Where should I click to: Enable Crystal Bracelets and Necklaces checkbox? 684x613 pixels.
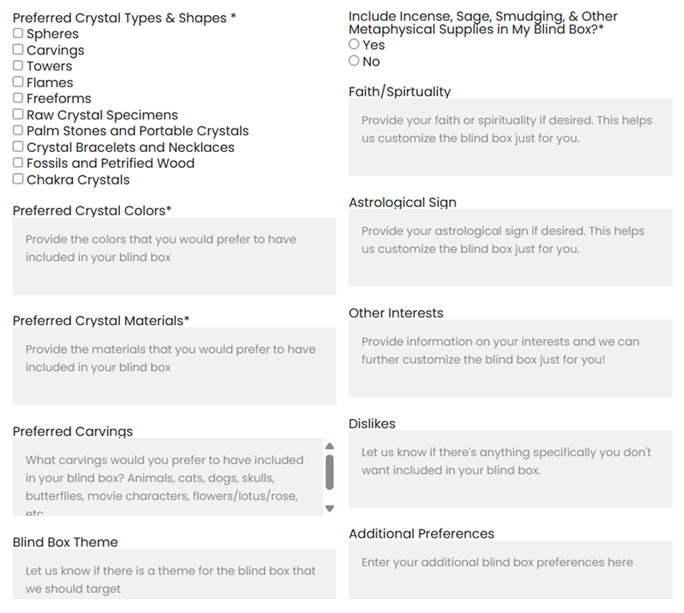(18, 147)
